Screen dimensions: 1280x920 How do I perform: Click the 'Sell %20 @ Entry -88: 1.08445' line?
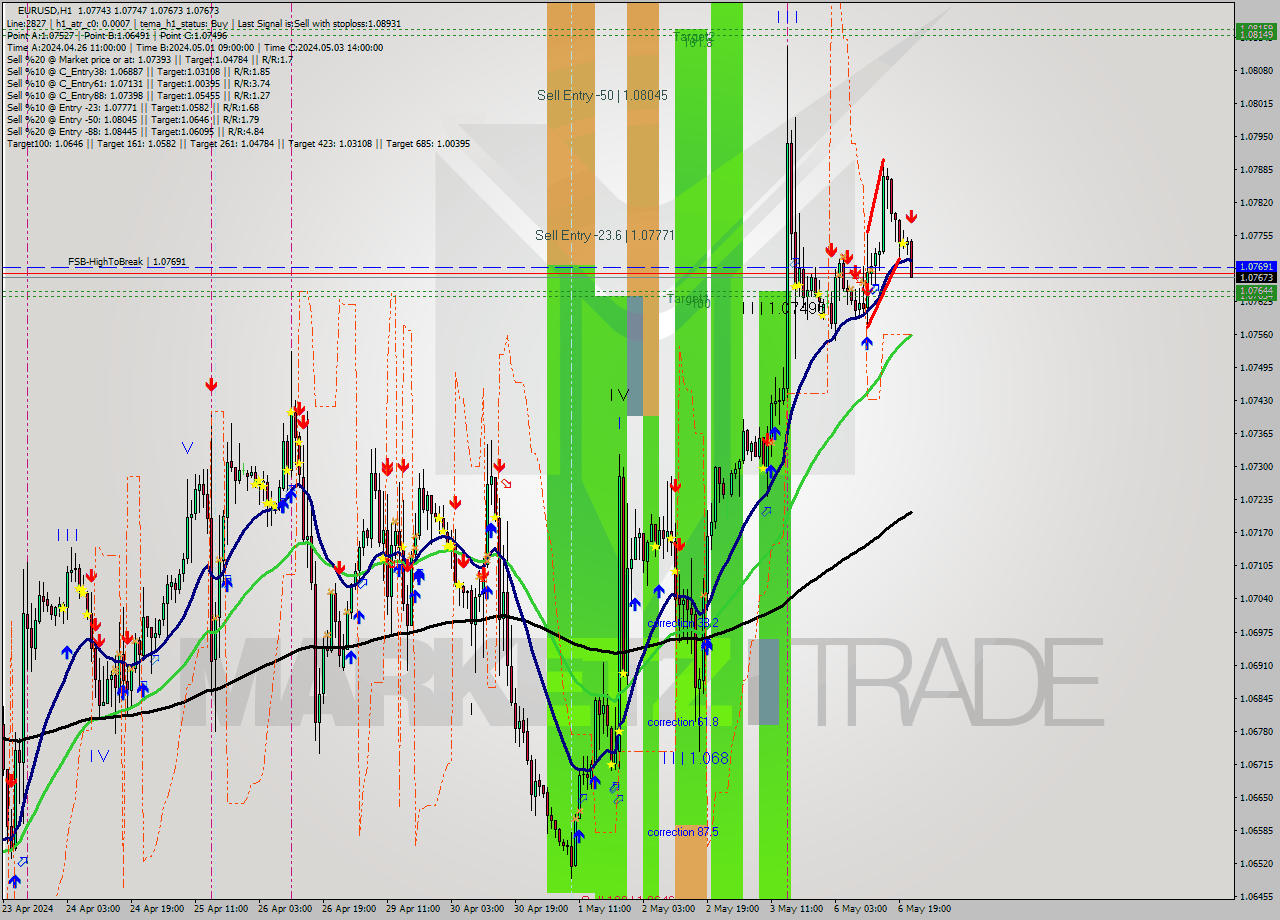(x=135, y=131)
